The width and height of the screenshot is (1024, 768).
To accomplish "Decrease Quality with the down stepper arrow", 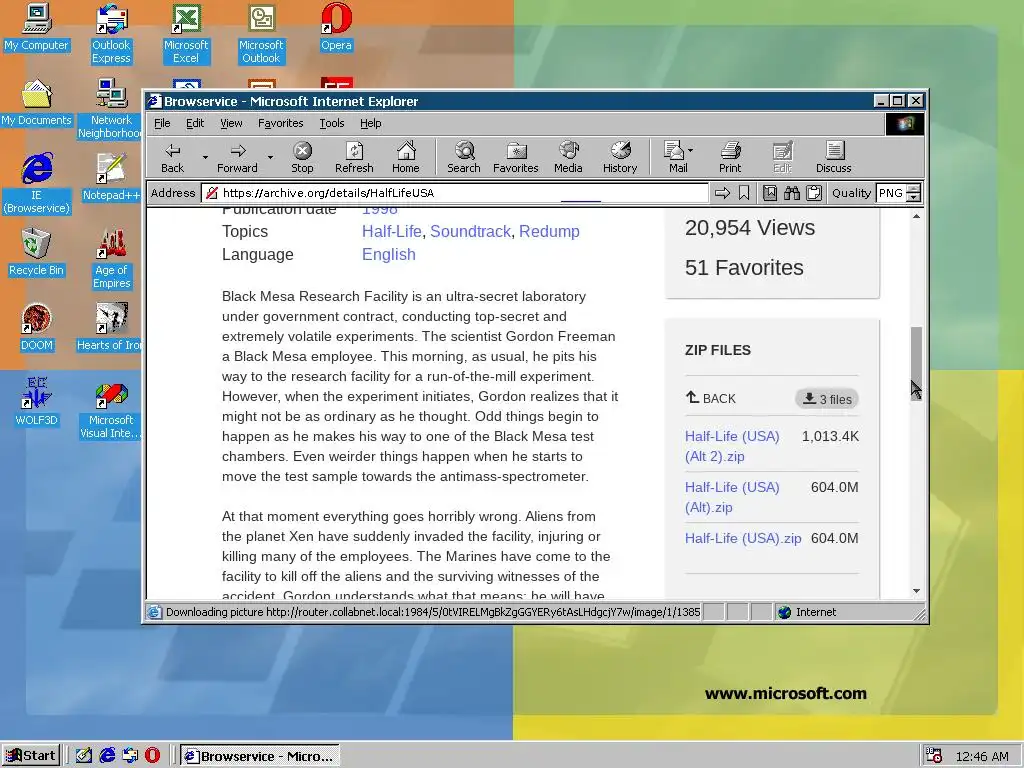I will 914,197.
